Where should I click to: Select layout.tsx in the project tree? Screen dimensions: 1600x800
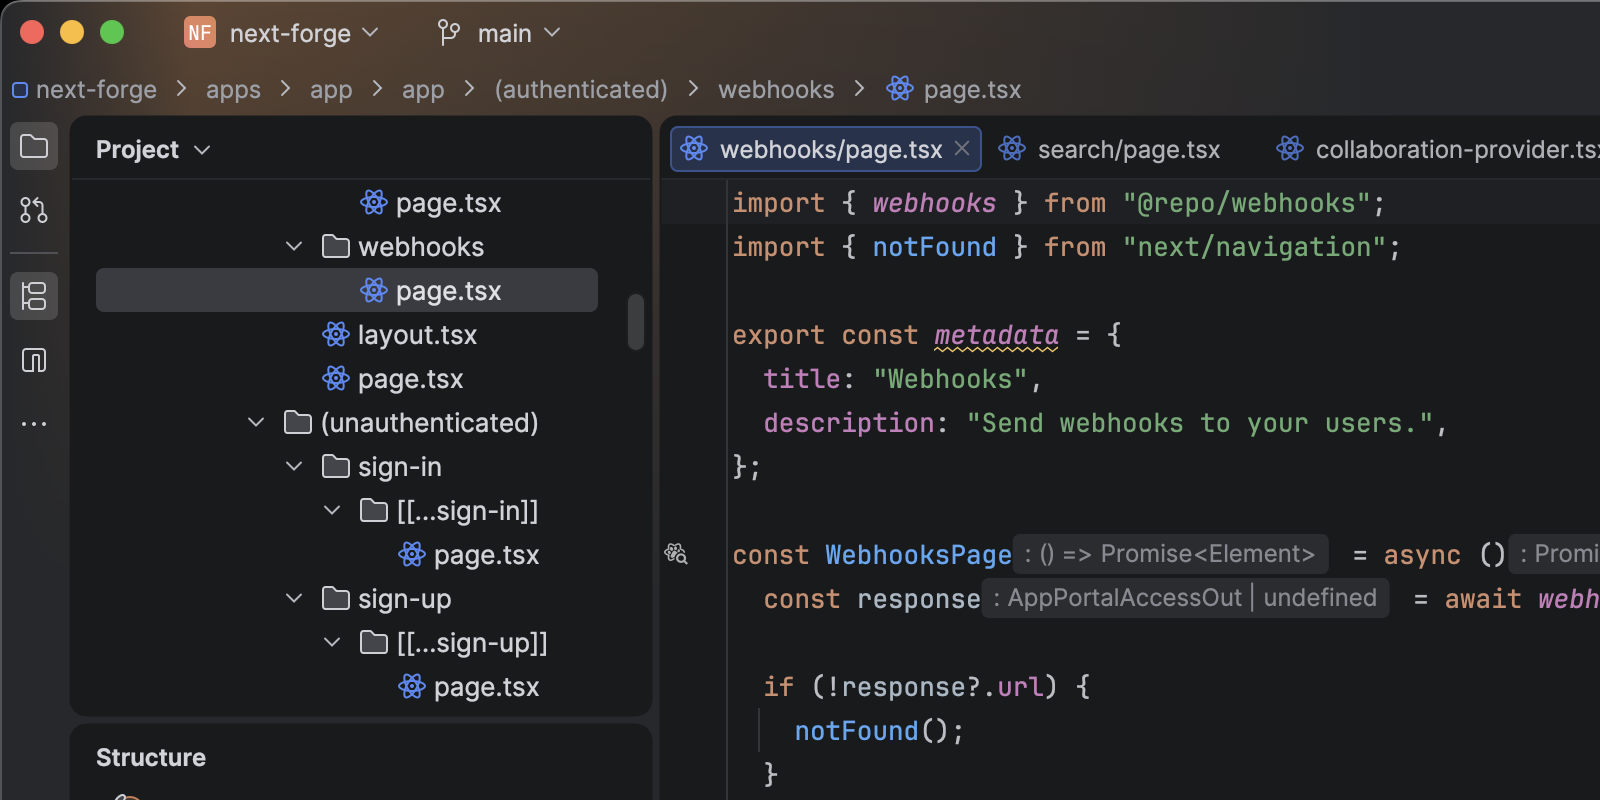click(417, 335)
